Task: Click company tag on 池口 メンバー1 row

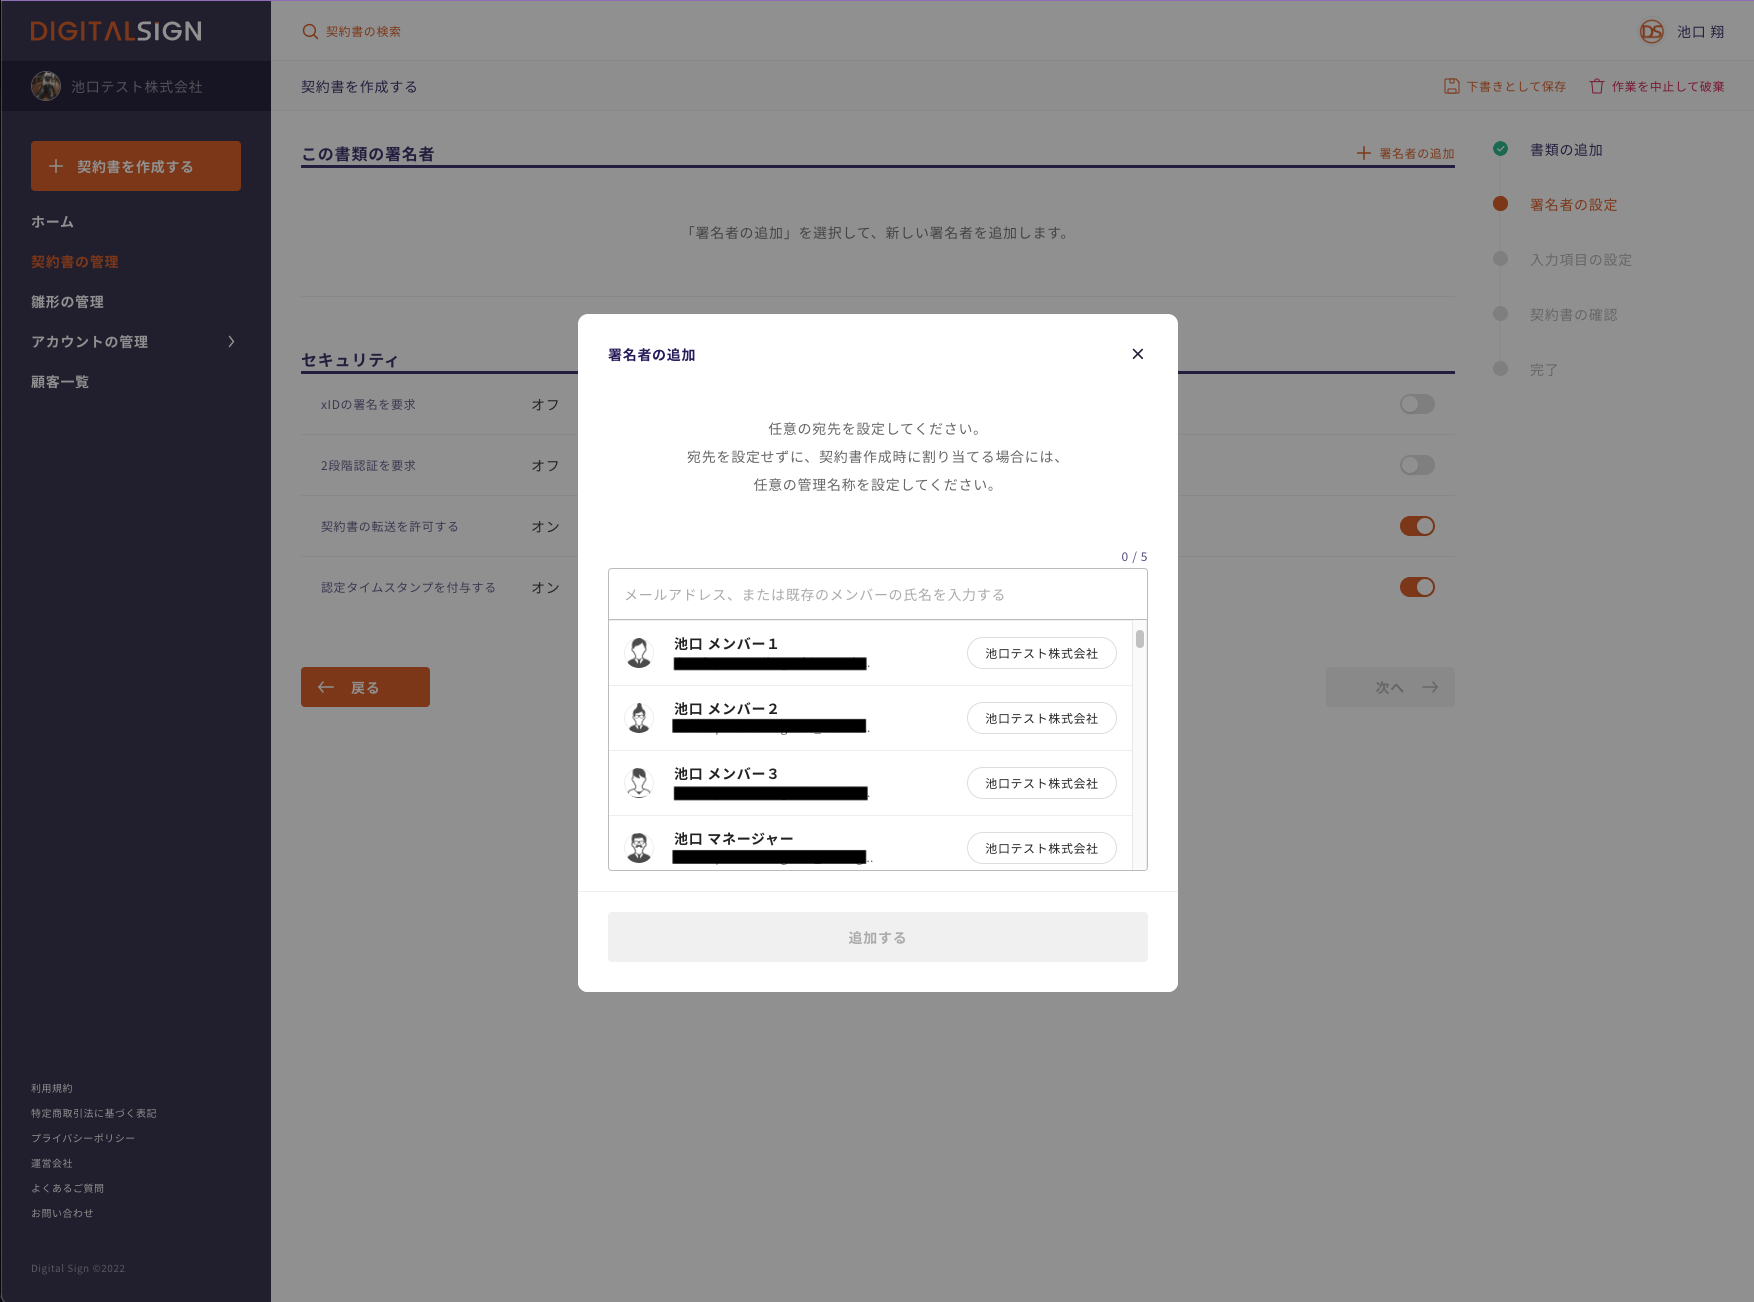Action: click(x=1042, y=653)
